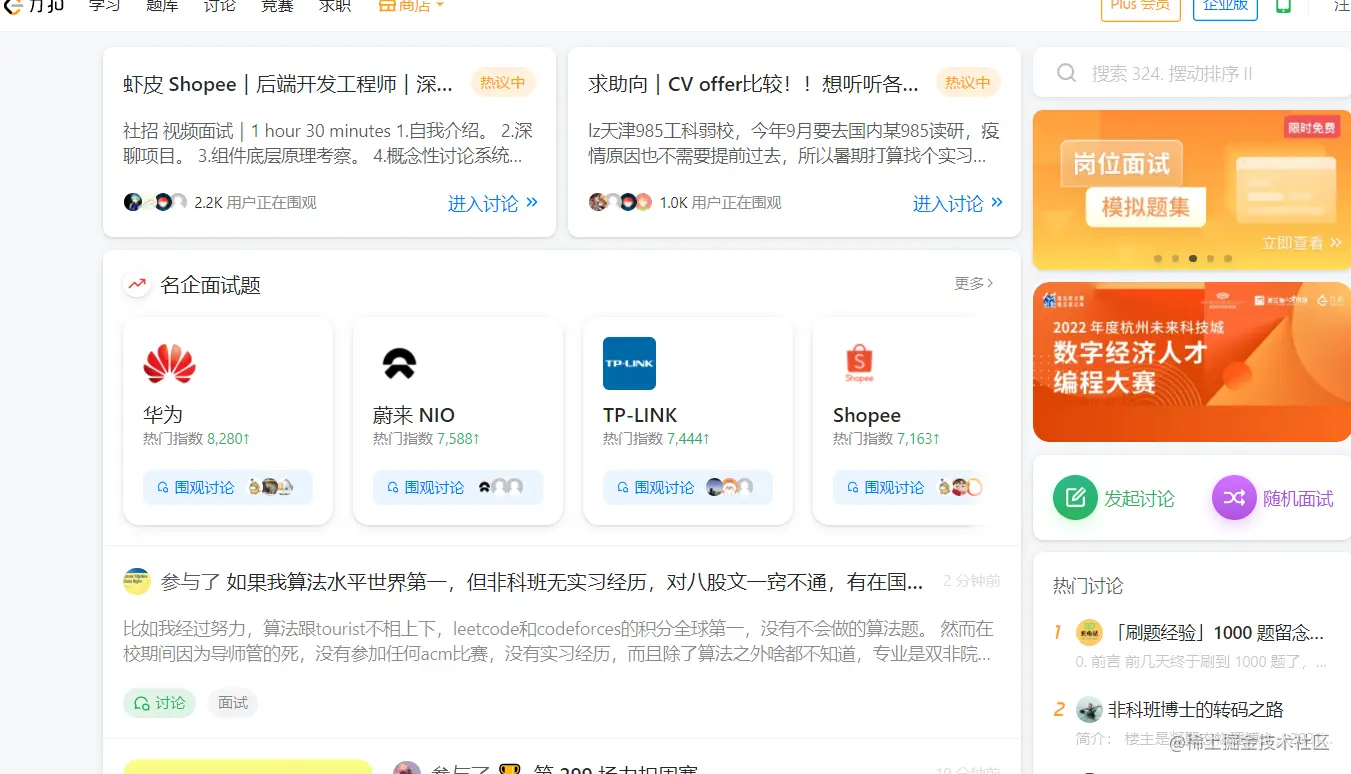This screenshot has width=1351, height=774.
Task: Click the 热门讨论 heading
Action: [x=1088, y=586]
